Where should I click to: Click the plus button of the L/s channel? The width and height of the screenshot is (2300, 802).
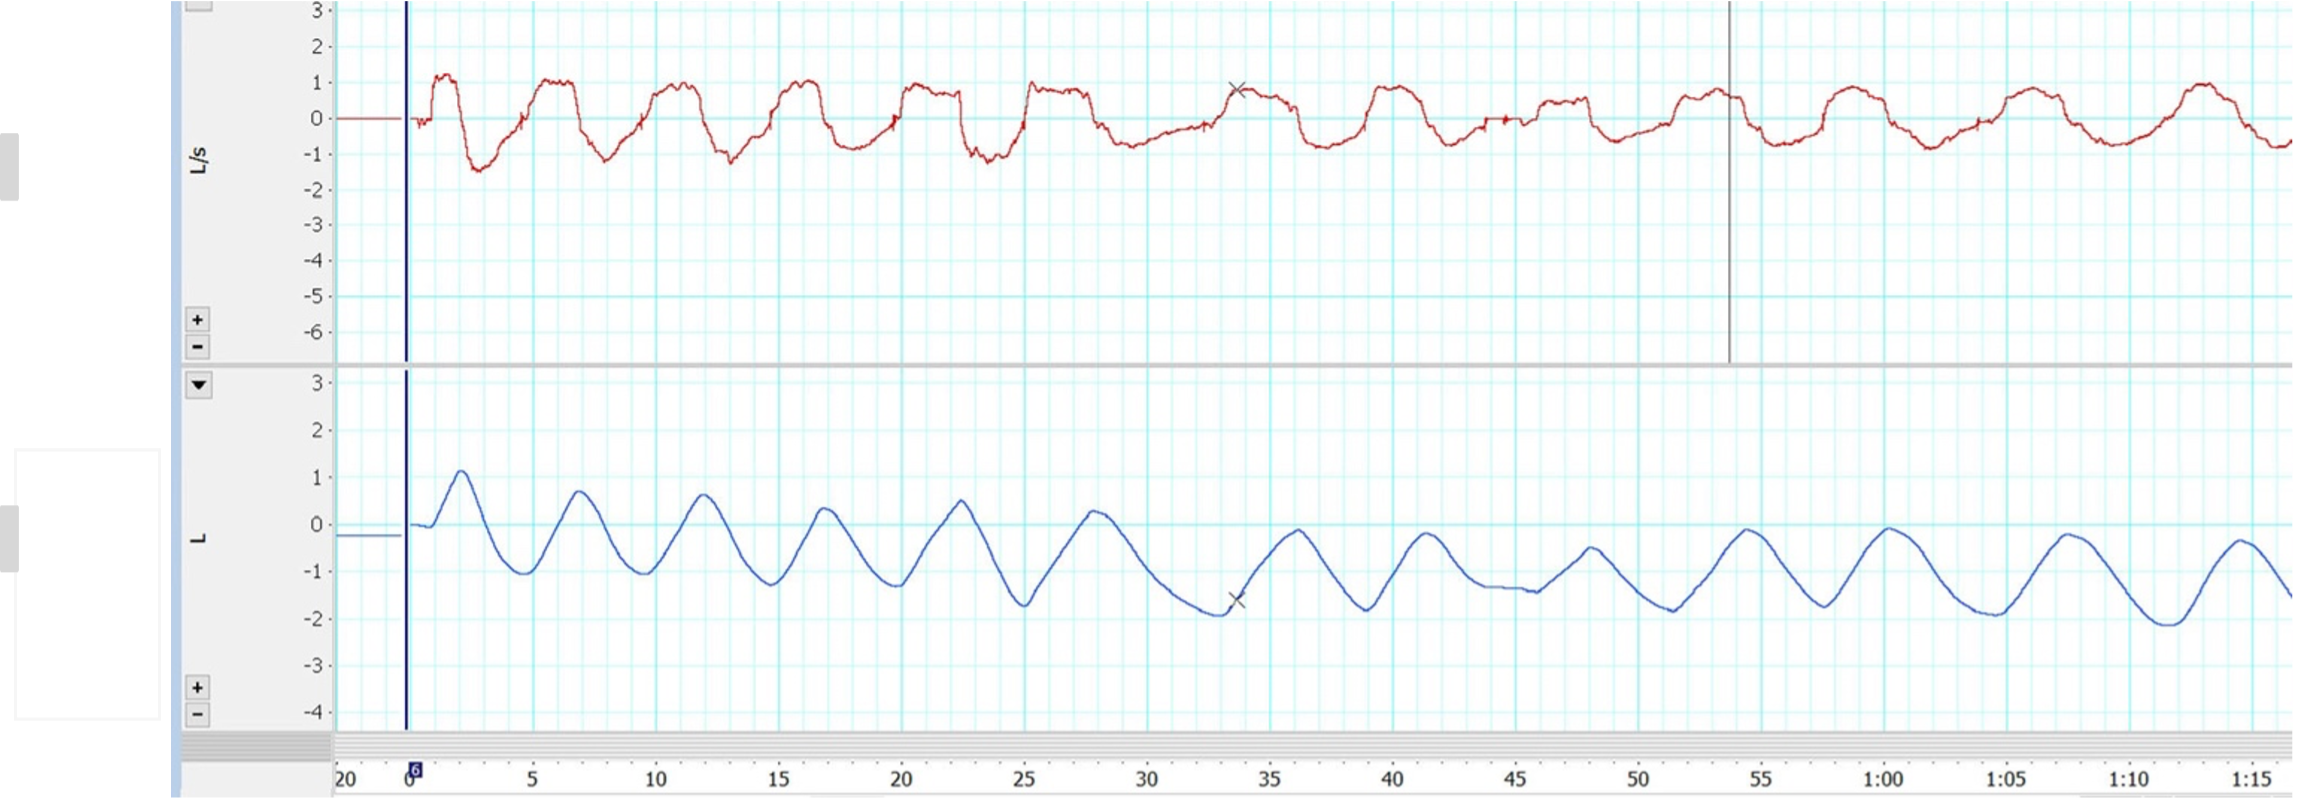click(198, 320)
